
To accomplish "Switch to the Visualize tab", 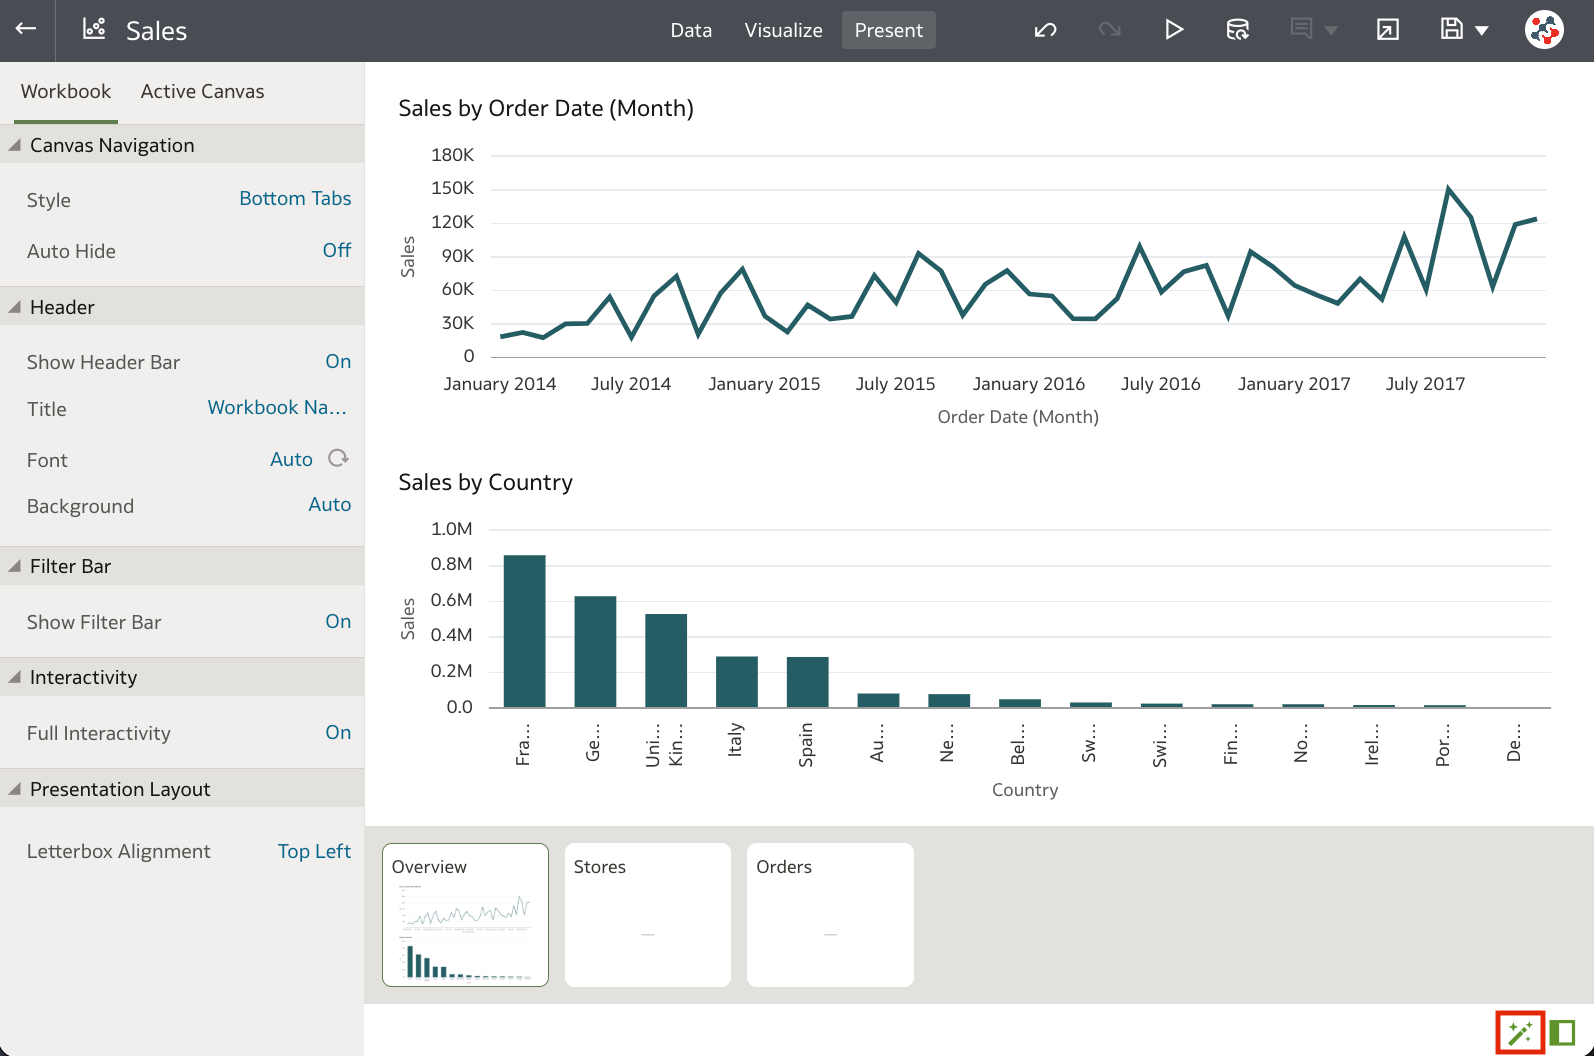I will (783, 30).
